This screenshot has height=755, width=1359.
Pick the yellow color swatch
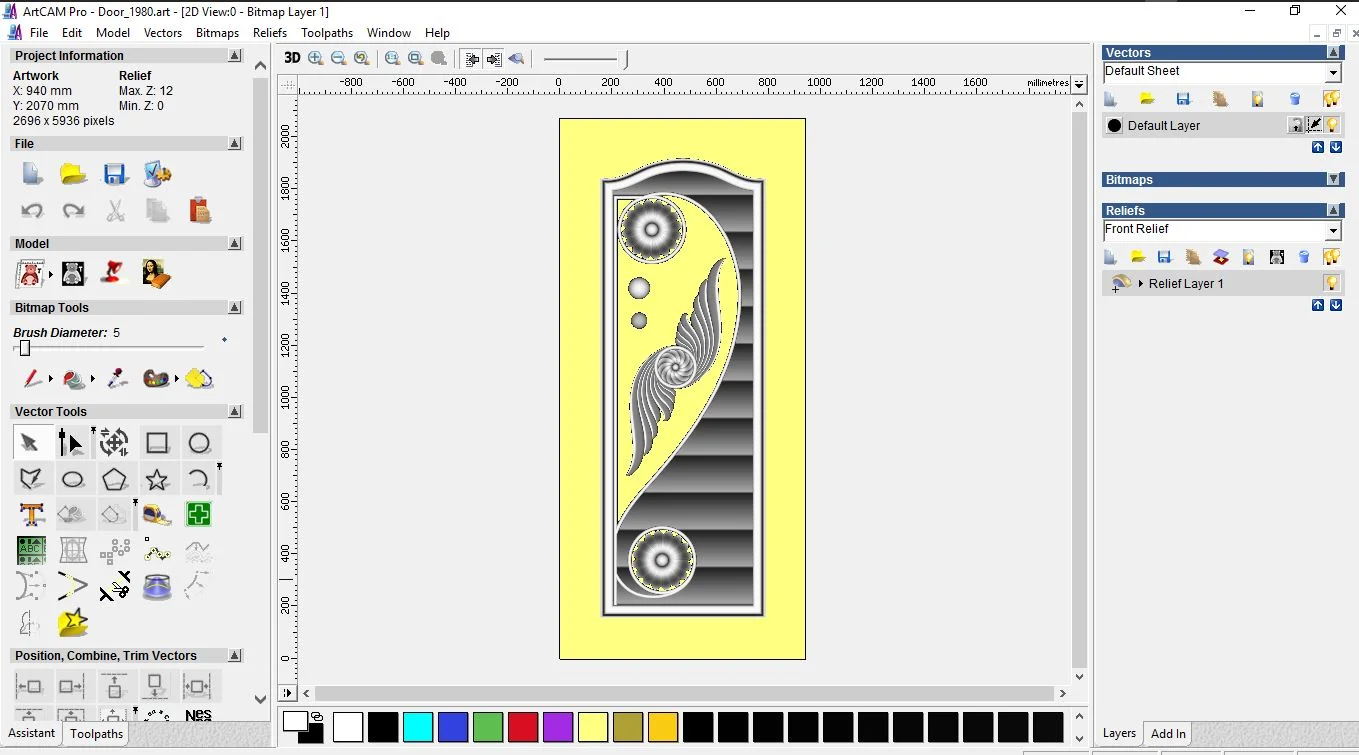coord(593,727)
